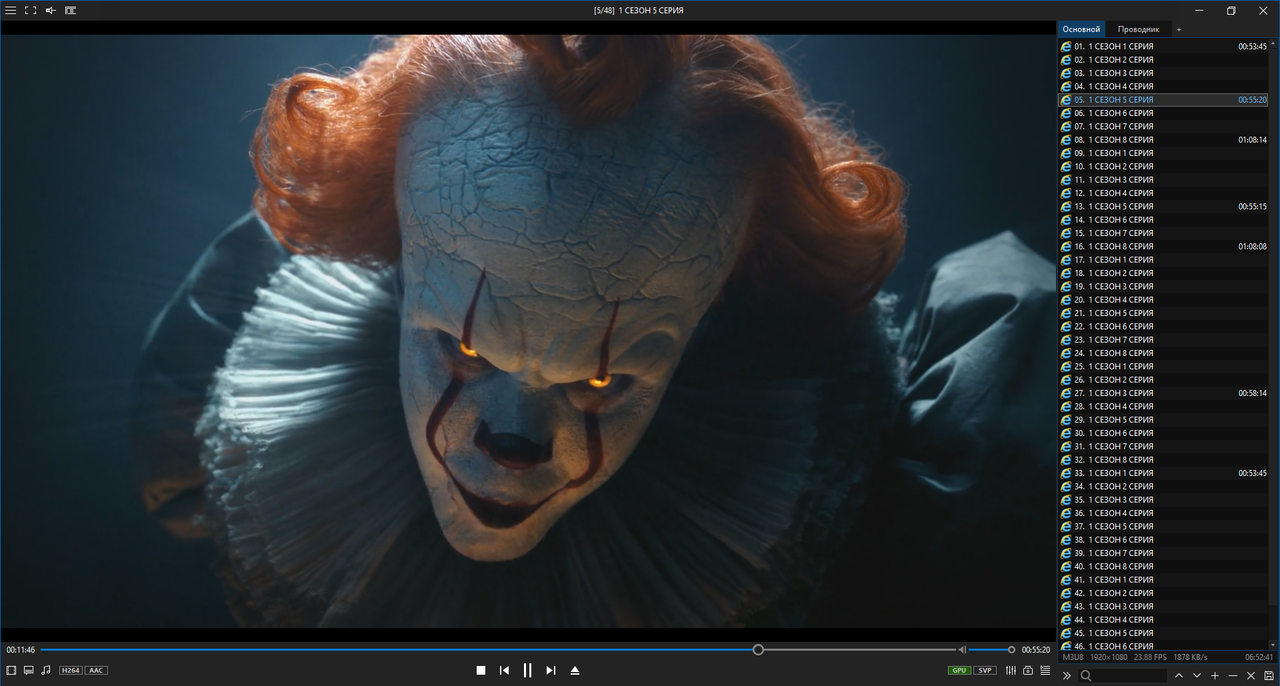Click the IE icon beside item 37
The image size is (1280, 686).
[x=1066, y=526]
